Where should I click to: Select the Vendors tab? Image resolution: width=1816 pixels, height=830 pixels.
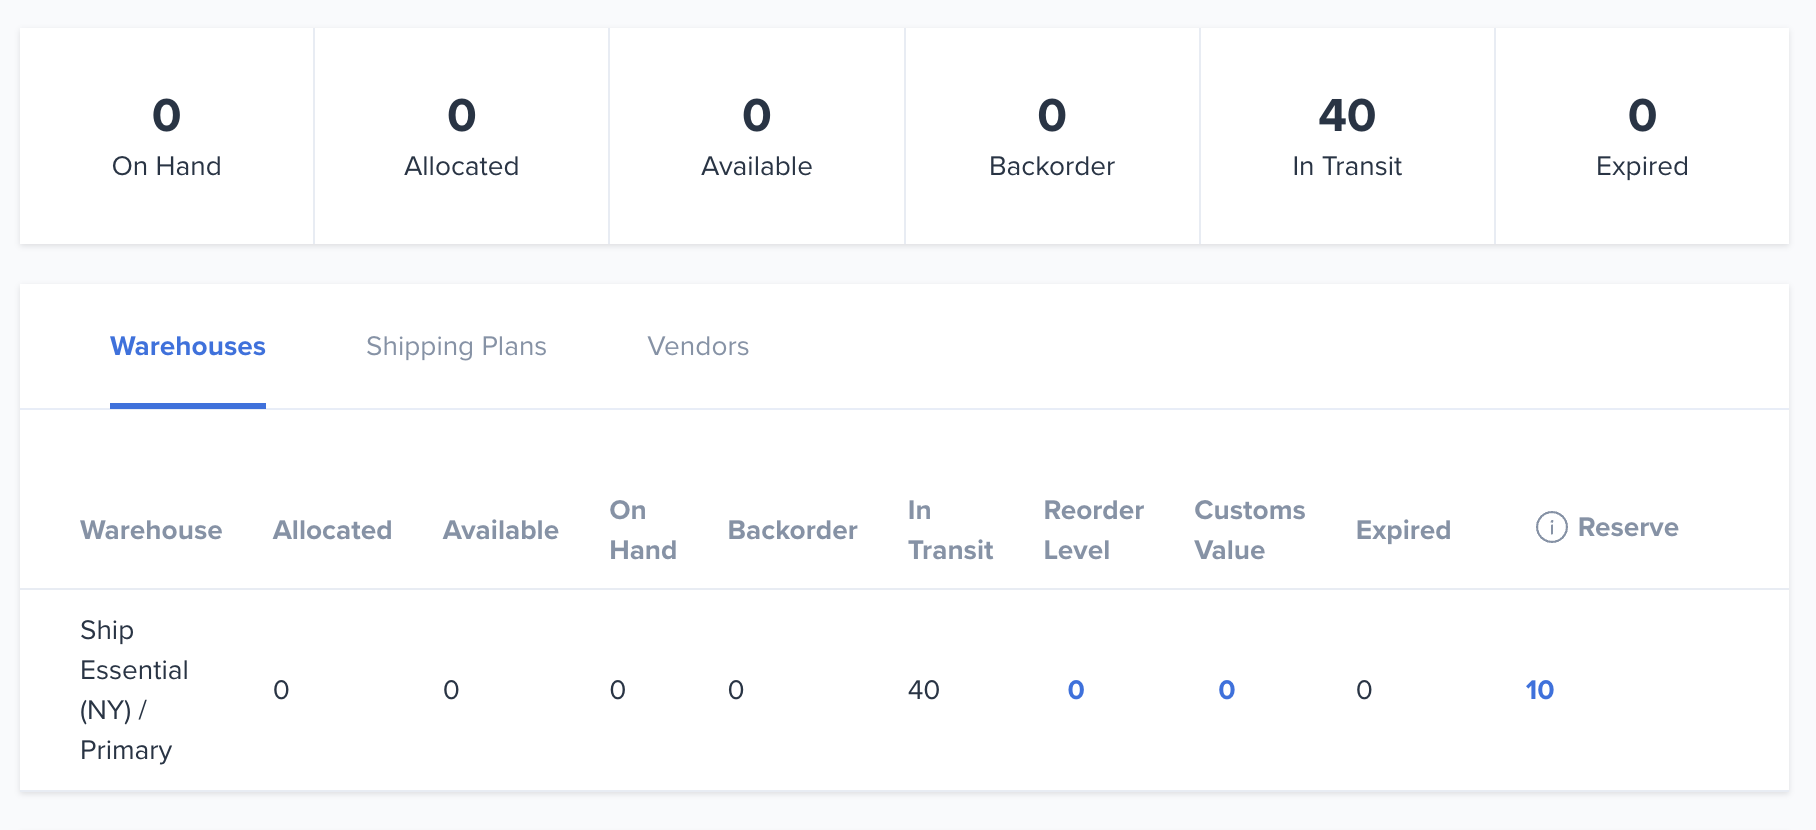698,346
